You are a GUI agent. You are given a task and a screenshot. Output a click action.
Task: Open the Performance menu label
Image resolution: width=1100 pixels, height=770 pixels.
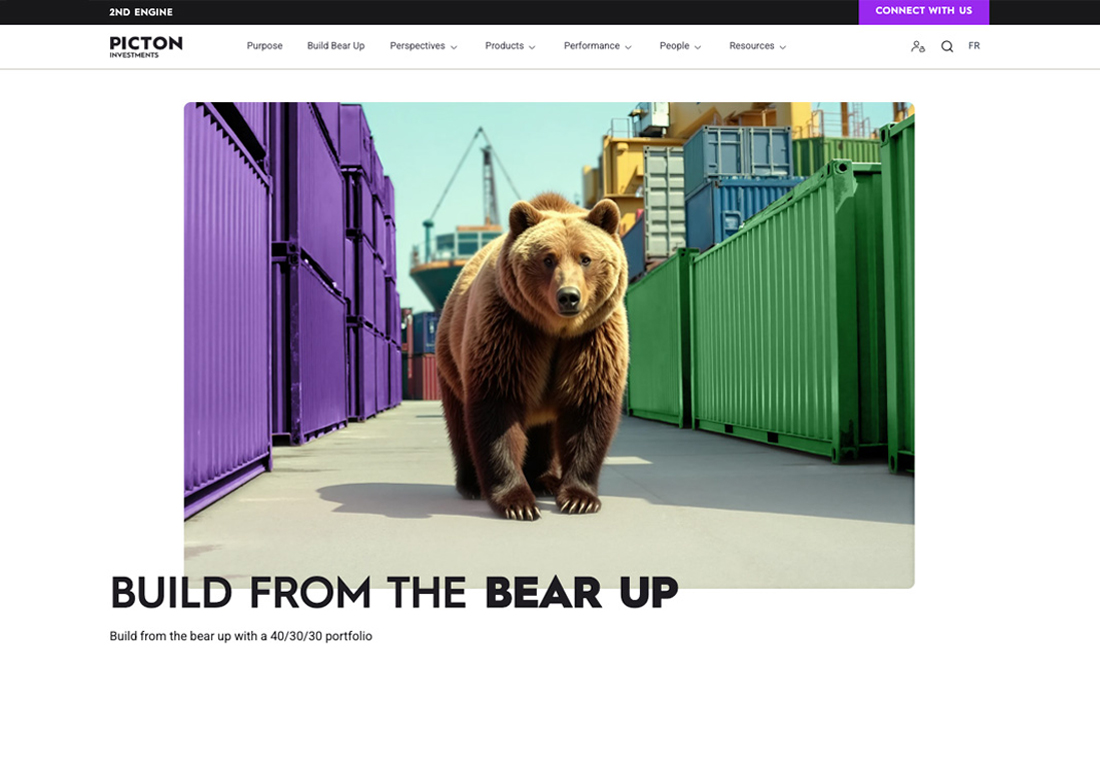(591, 46)
